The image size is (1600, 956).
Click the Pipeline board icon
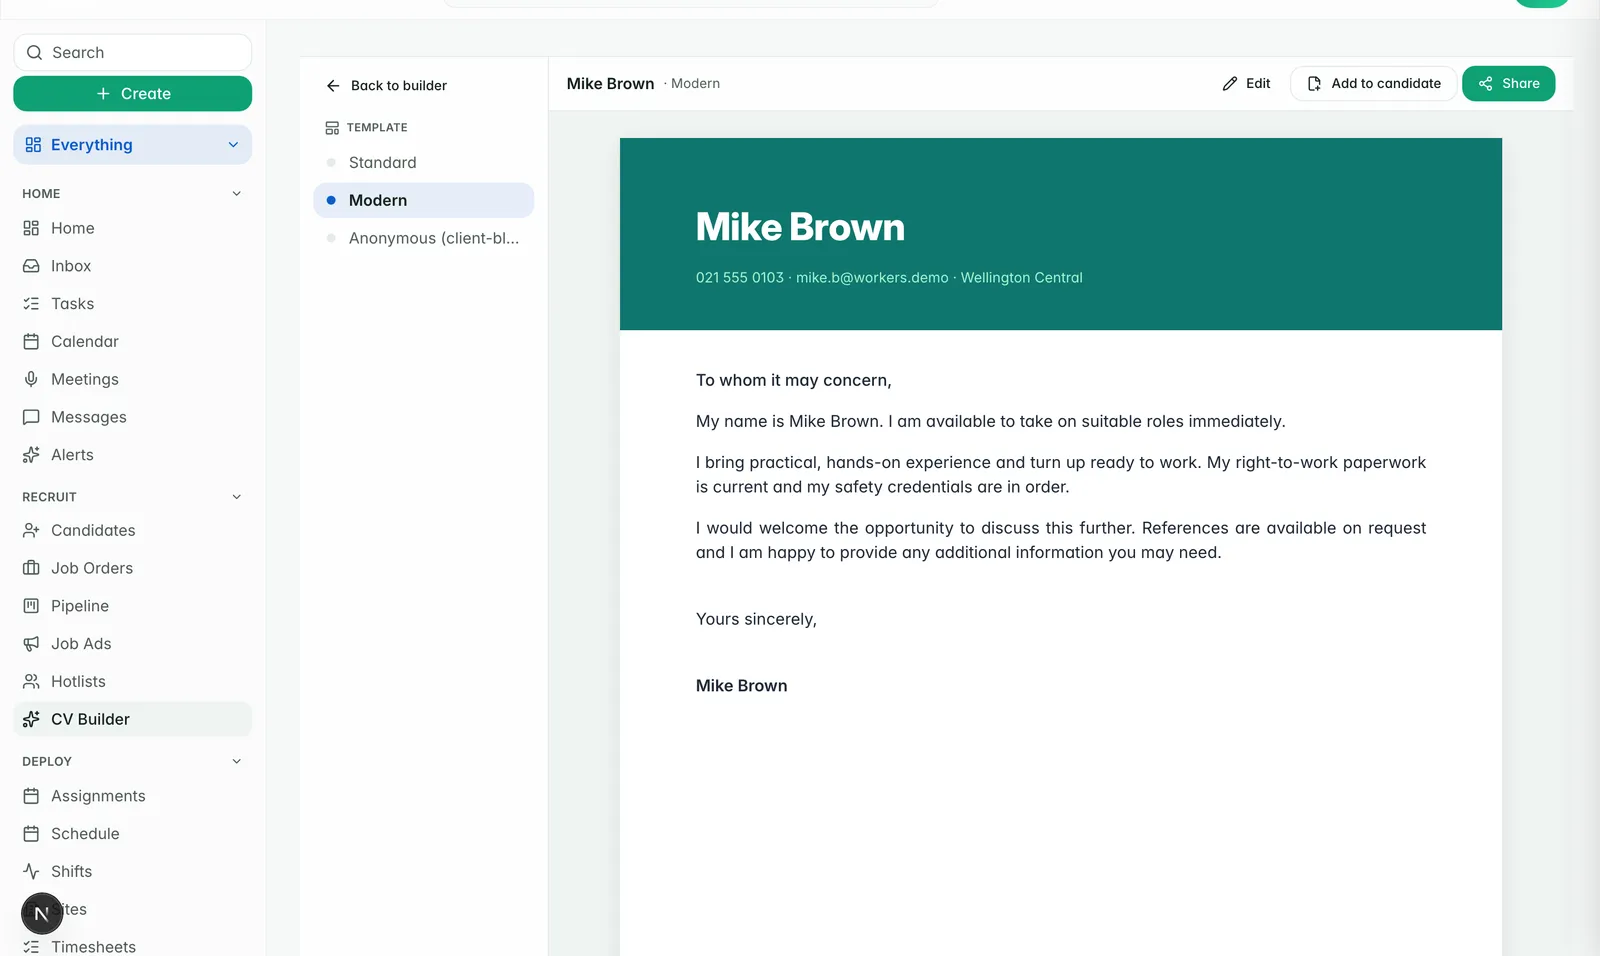click(x=31, y=606)
